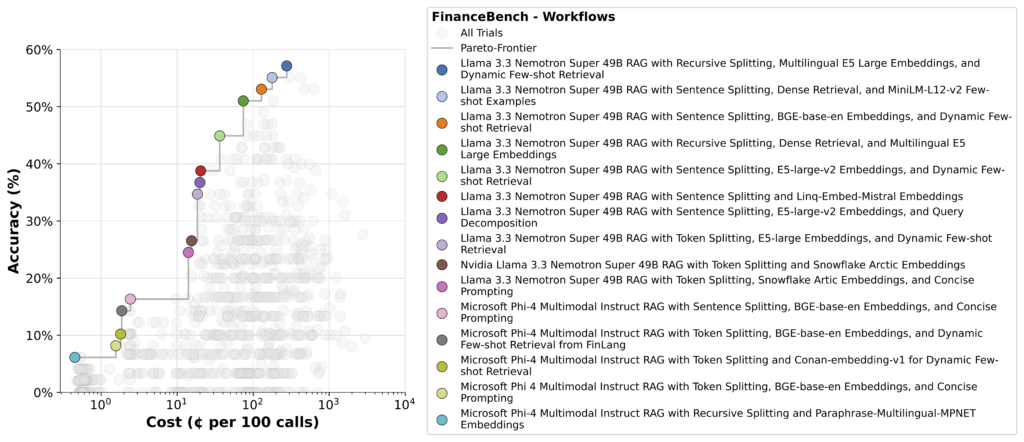1024x442 pixels.
Task: Select the red legend marker for Linq-Embed-Mistral
Action: tap(443, 195)
